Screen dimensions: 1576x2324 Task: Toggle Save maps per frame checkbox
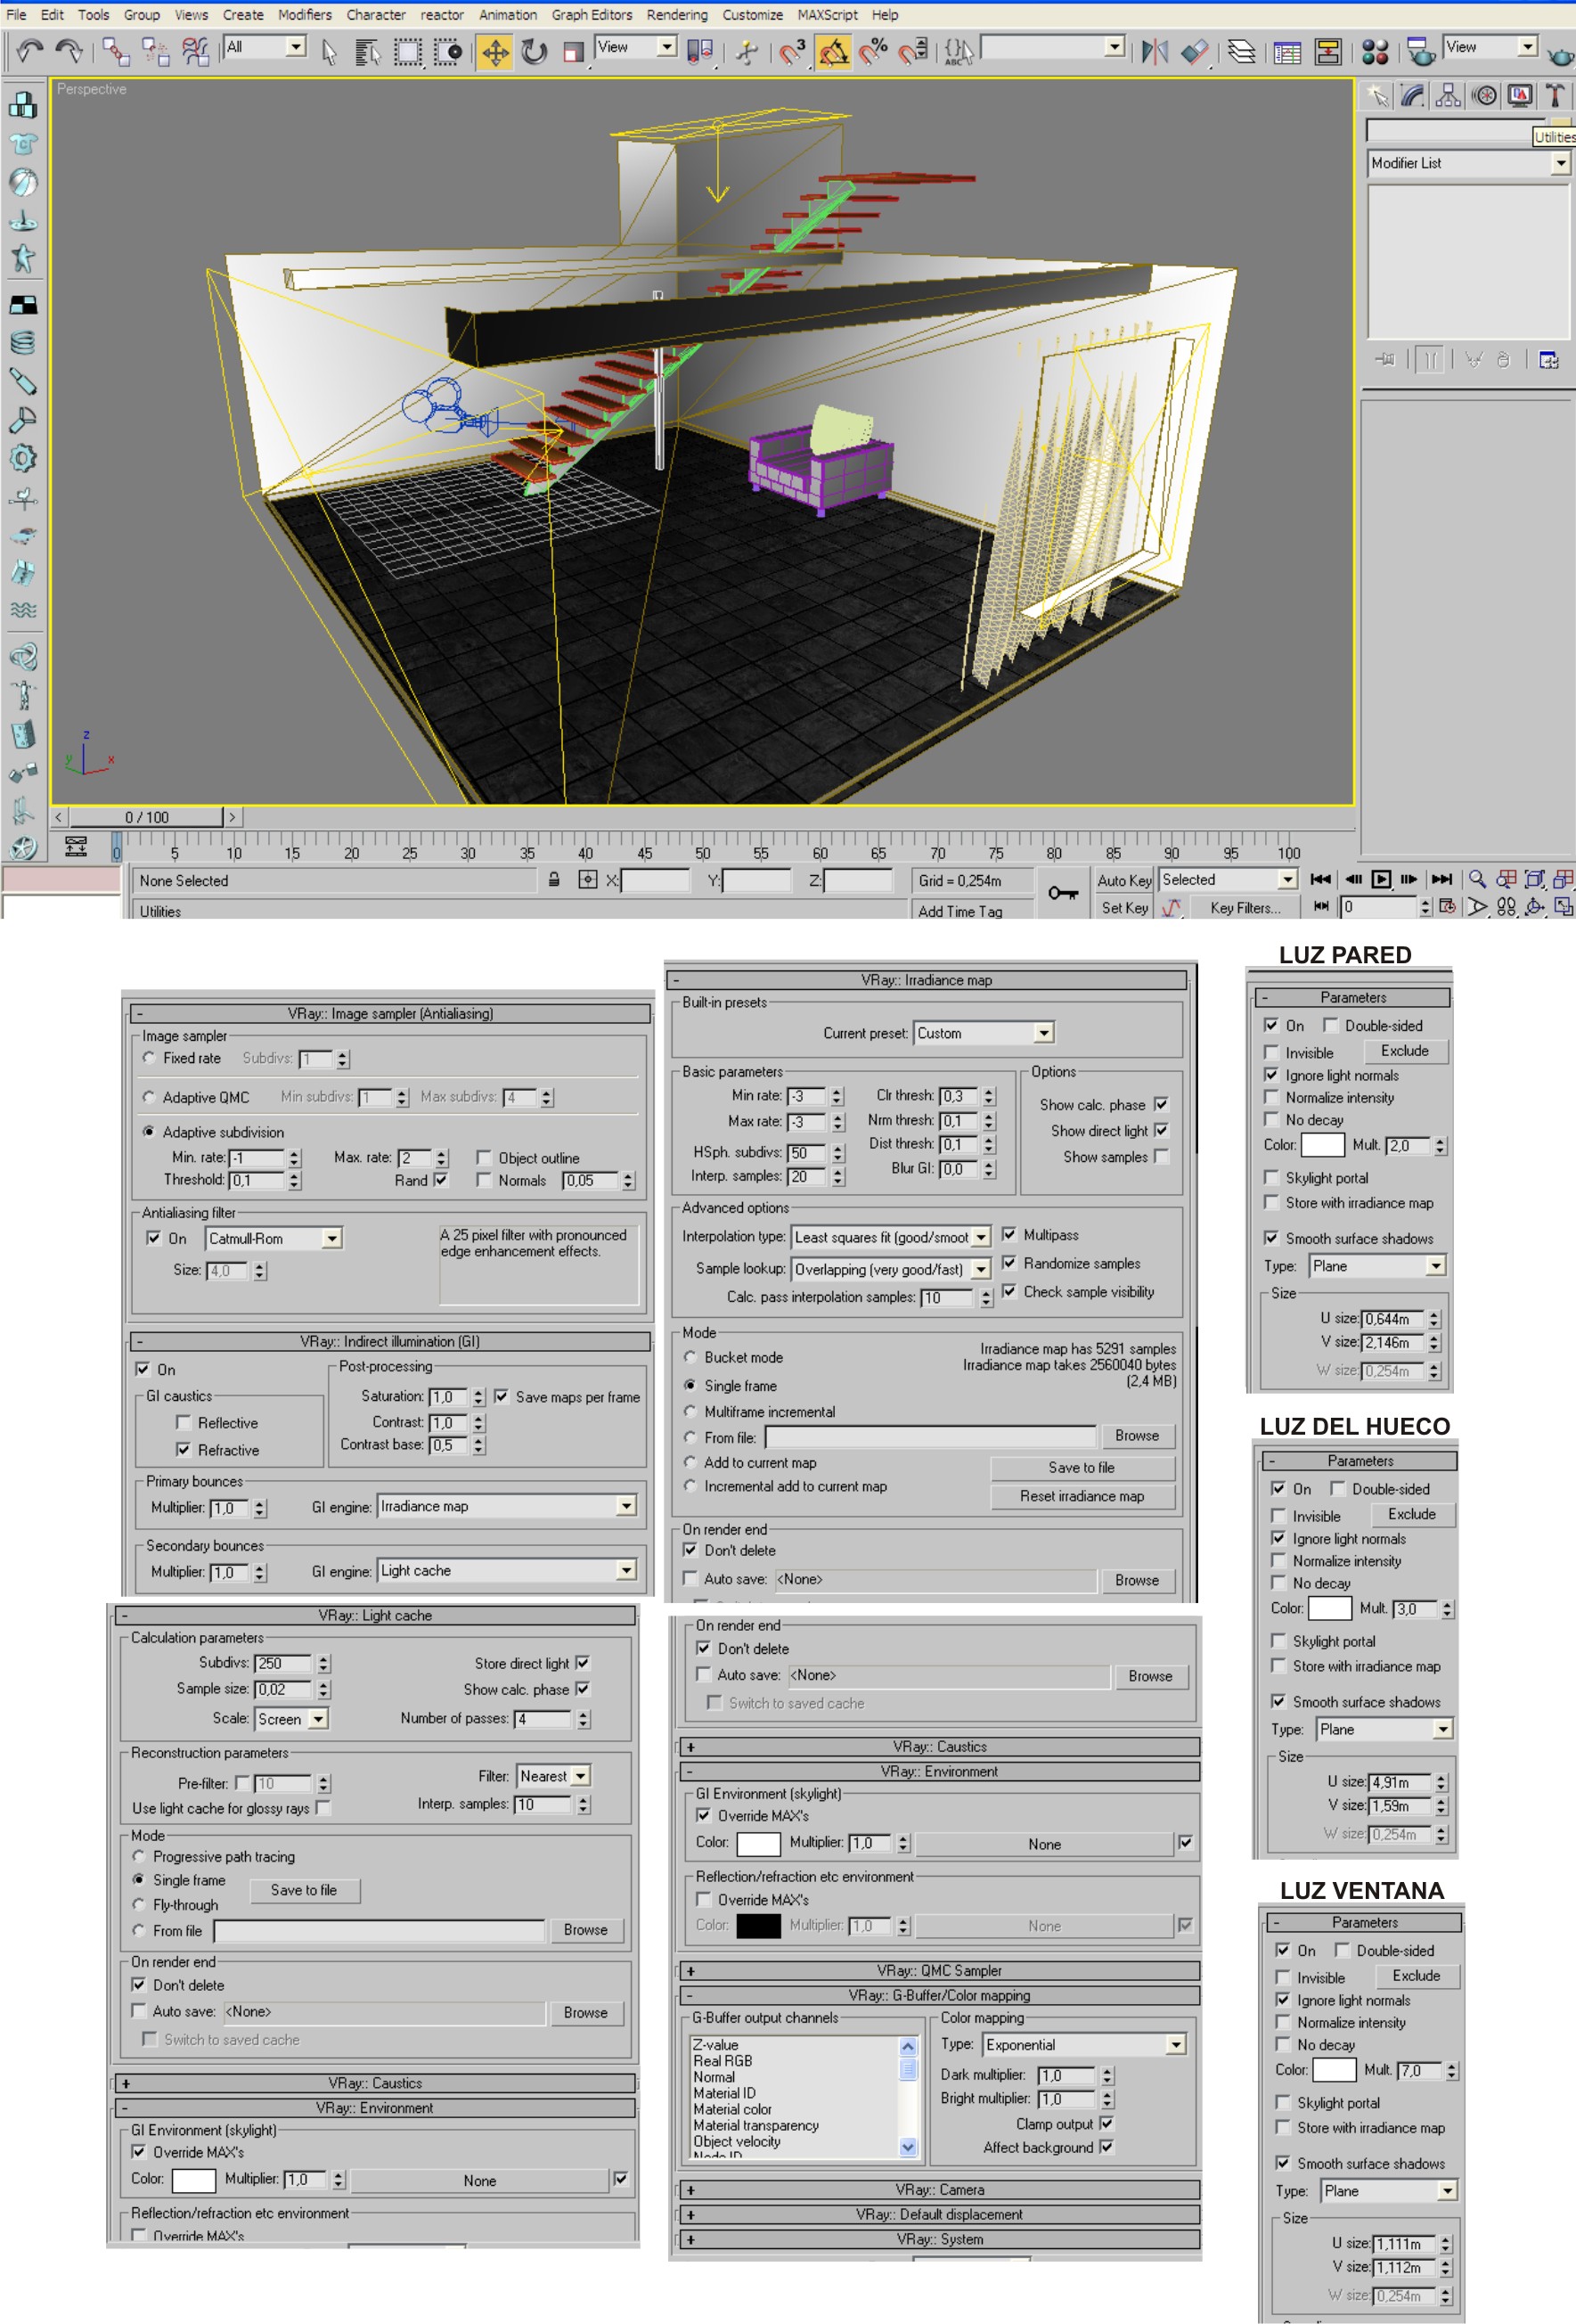[501, 1397]
